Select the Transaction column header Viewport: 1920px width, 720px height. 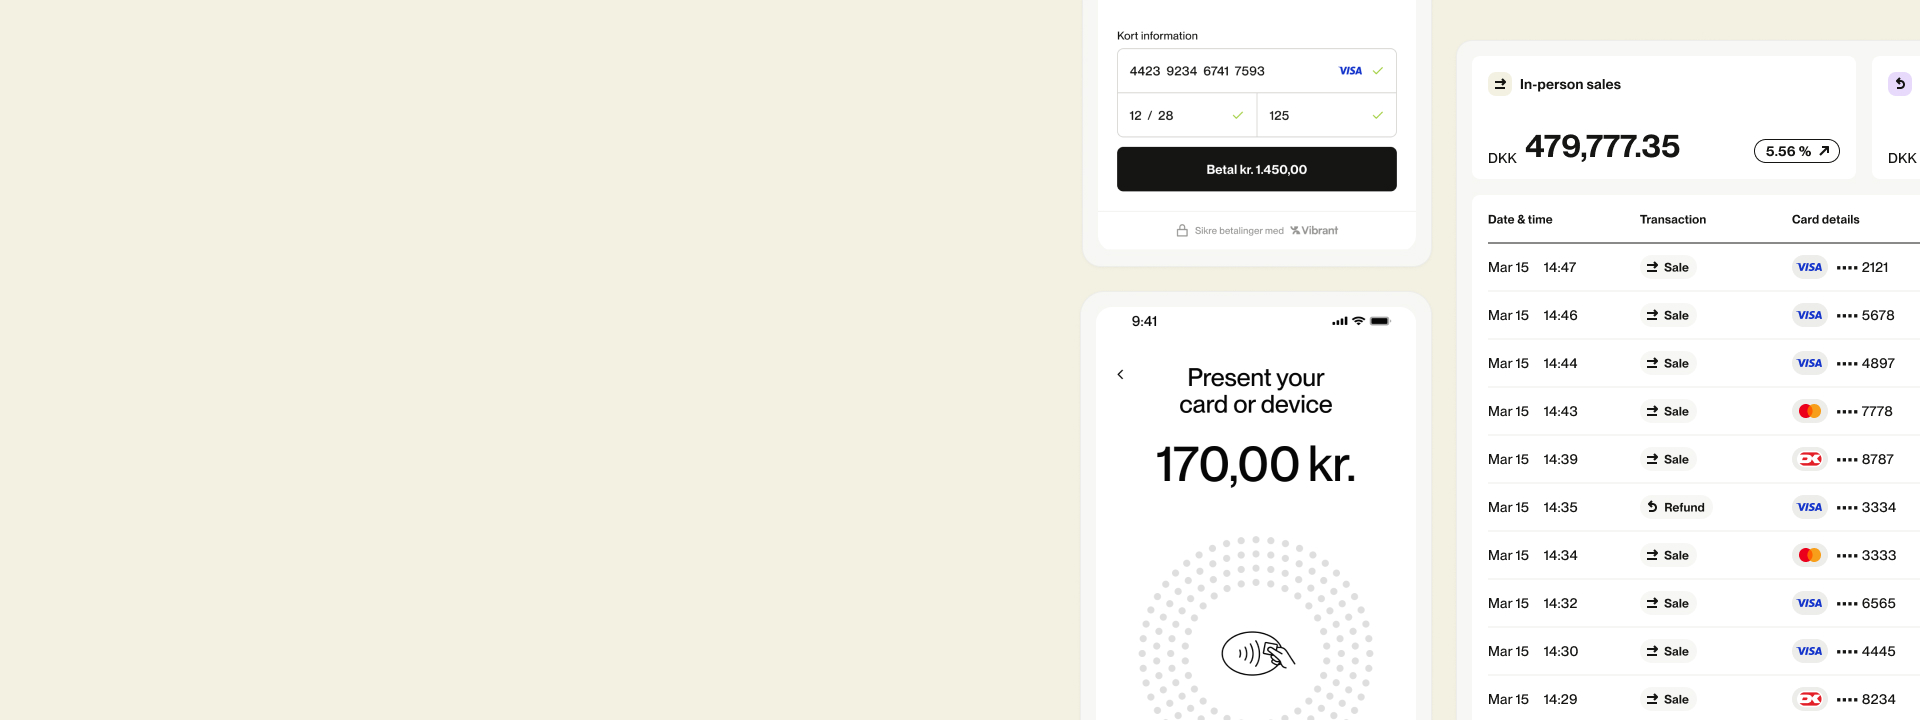(1672, 219)
